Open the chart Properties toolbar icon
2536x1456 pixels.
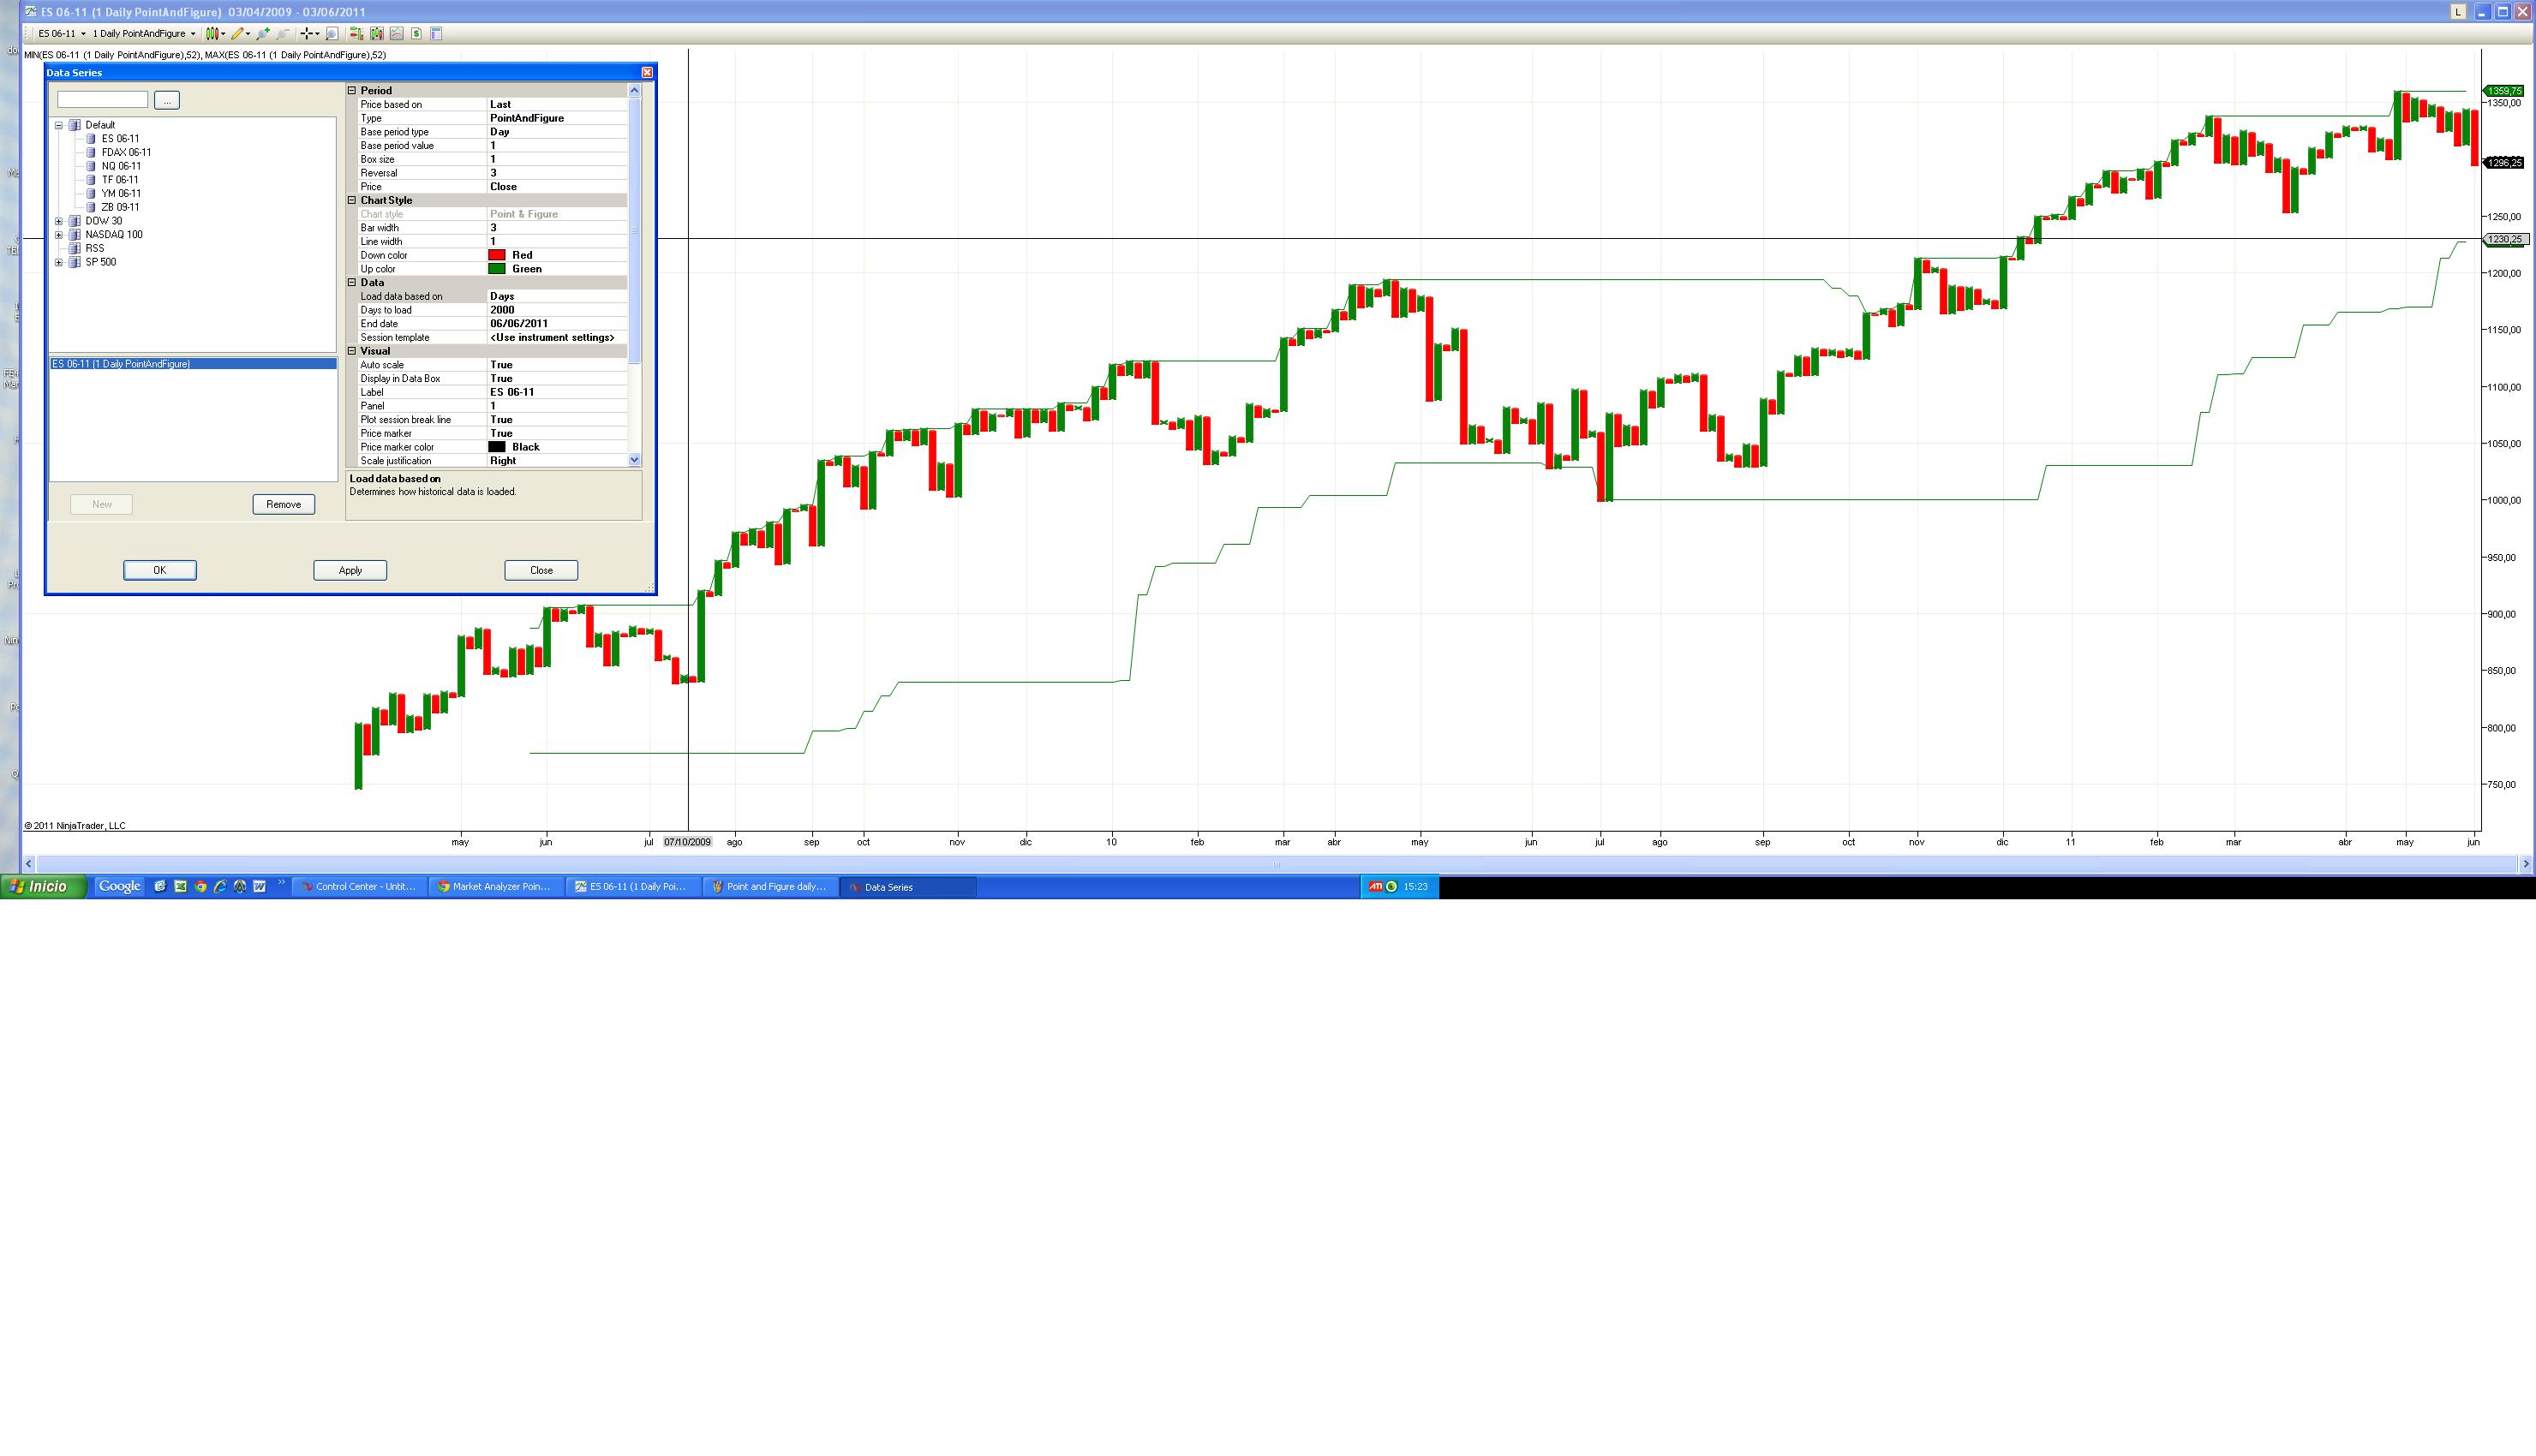click(x=436, y=33)
